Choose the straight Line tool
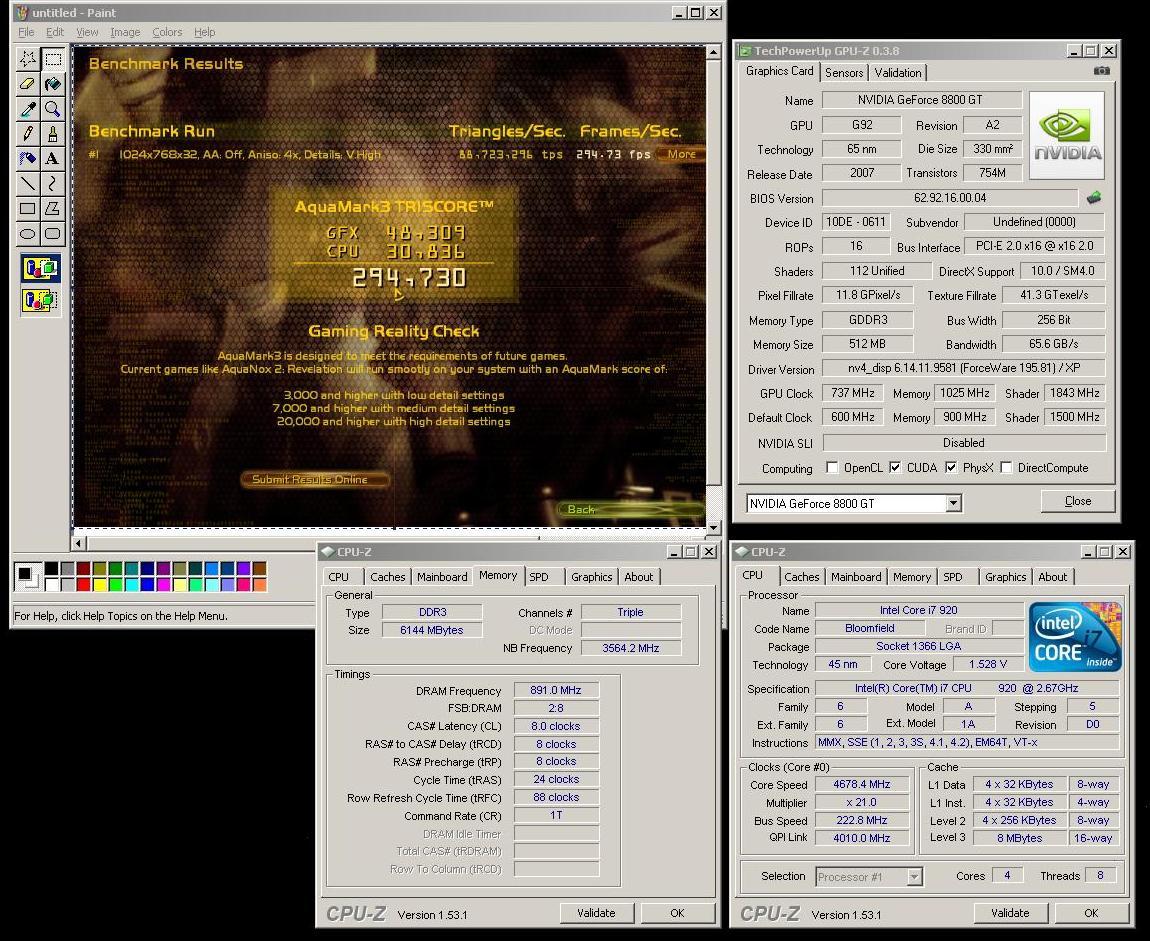Image resolution: width=1150 pixels, height=941 pixels. [x=28, y=183]
